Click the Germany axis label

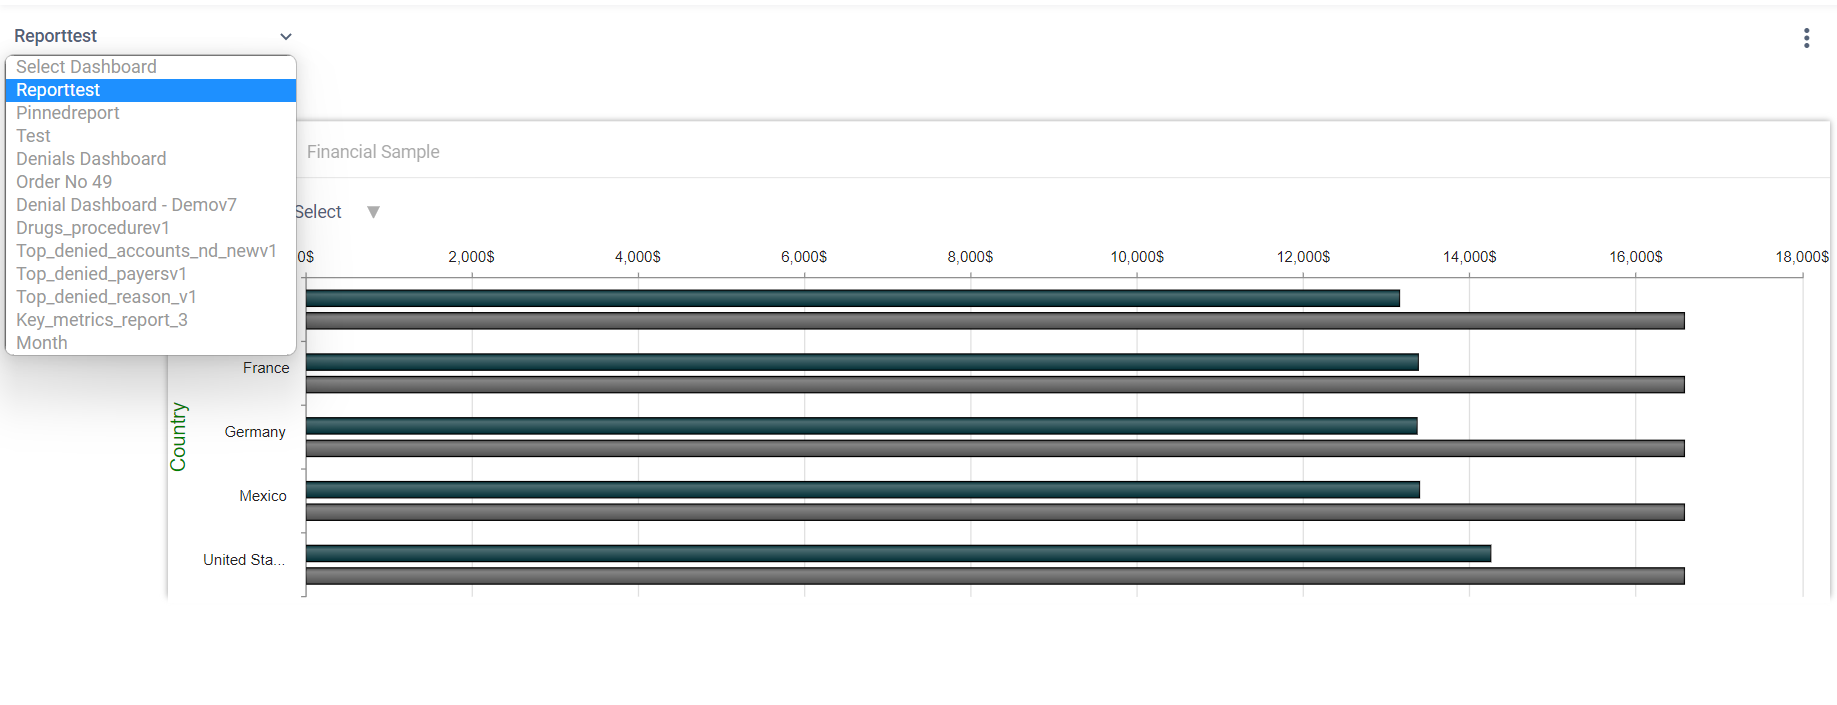click(x=255, y=432)
